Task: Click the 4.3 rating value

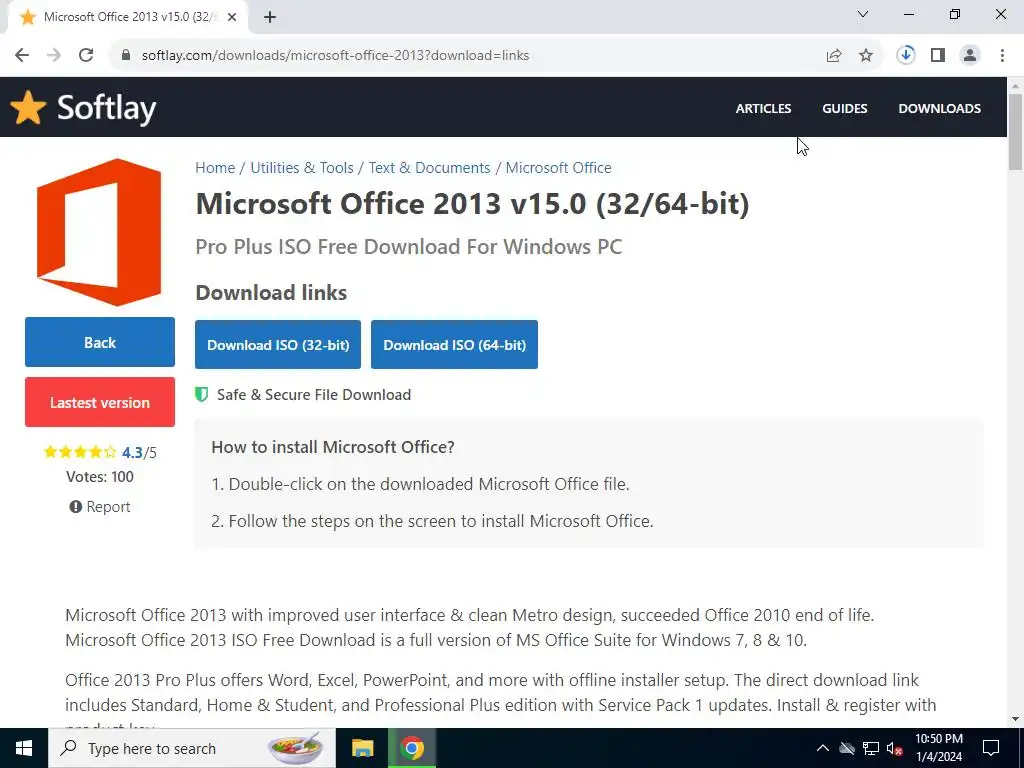Action: point(132,453)
